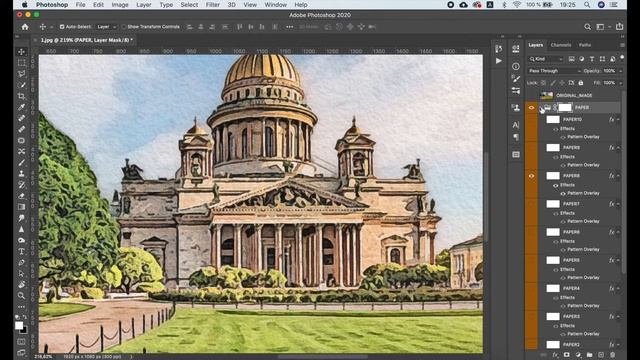Viewport: 640px width, 360px height.
Task: Select the Crop tool
Action: (x=22, y=96)
